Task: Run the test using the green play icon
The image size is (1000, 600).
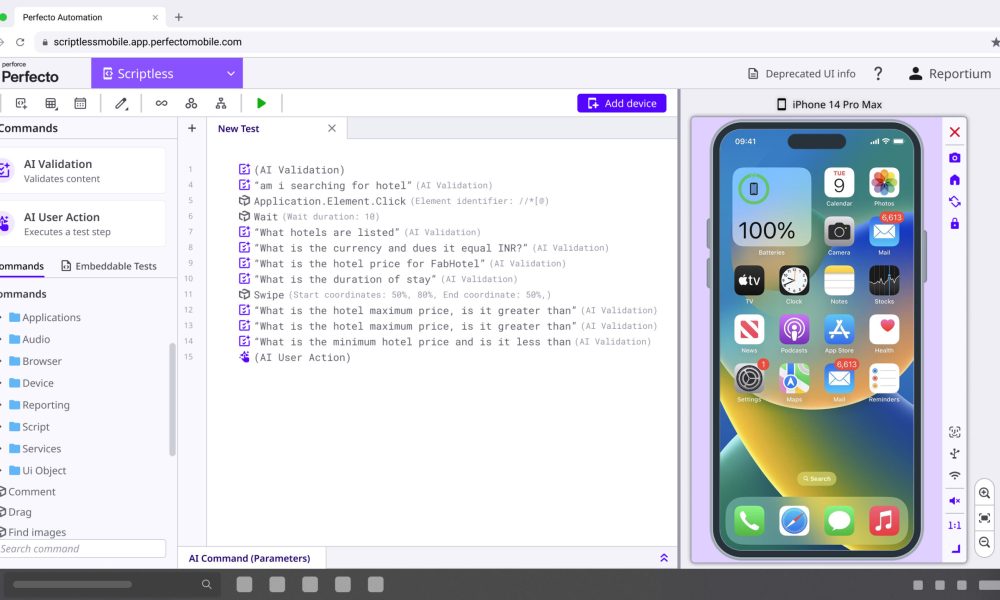Action: coord(262,102)
